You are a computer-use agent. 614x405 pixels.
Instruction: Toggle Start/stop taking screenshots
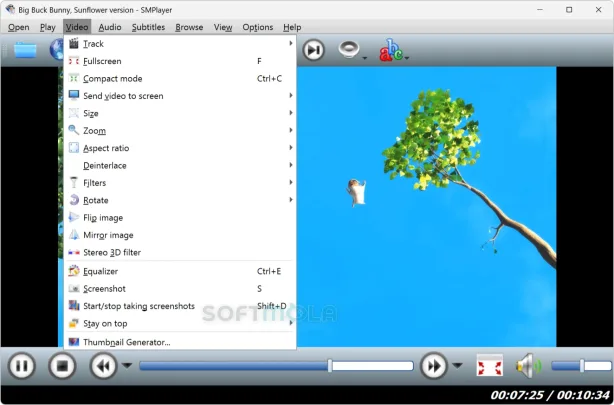click(x=180, y=306)
